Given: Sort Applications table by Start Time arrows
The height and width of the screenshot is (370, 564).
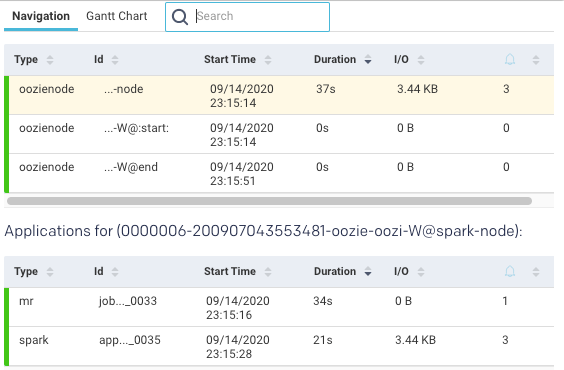Looking at the screenshot, I should coord(268,272).
